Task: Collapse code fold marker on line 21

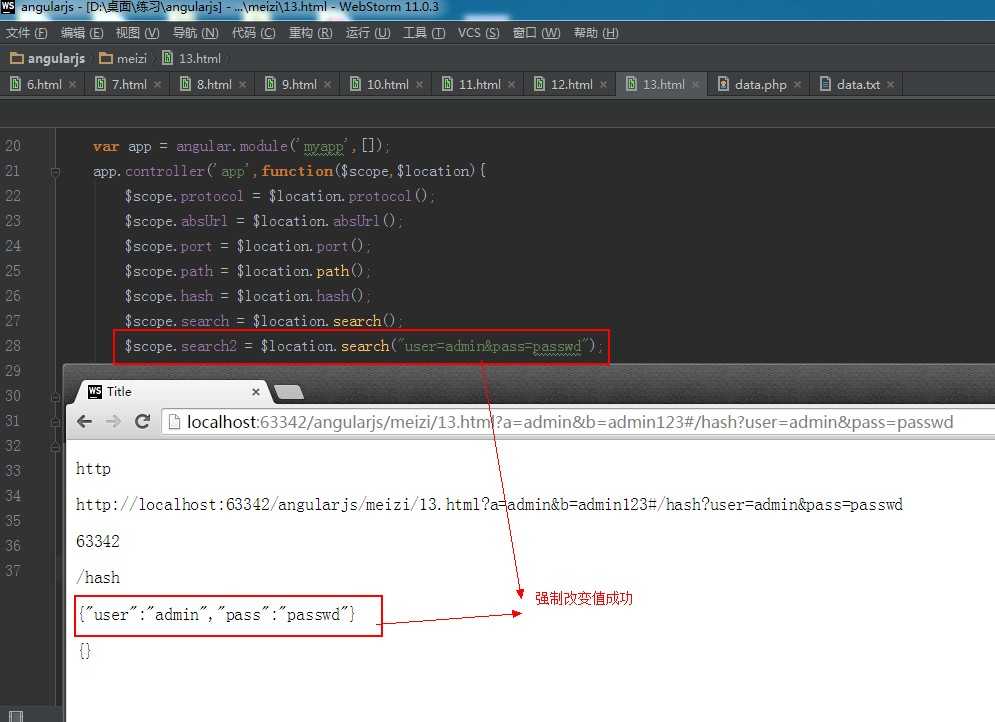Action: click(55, 172)
